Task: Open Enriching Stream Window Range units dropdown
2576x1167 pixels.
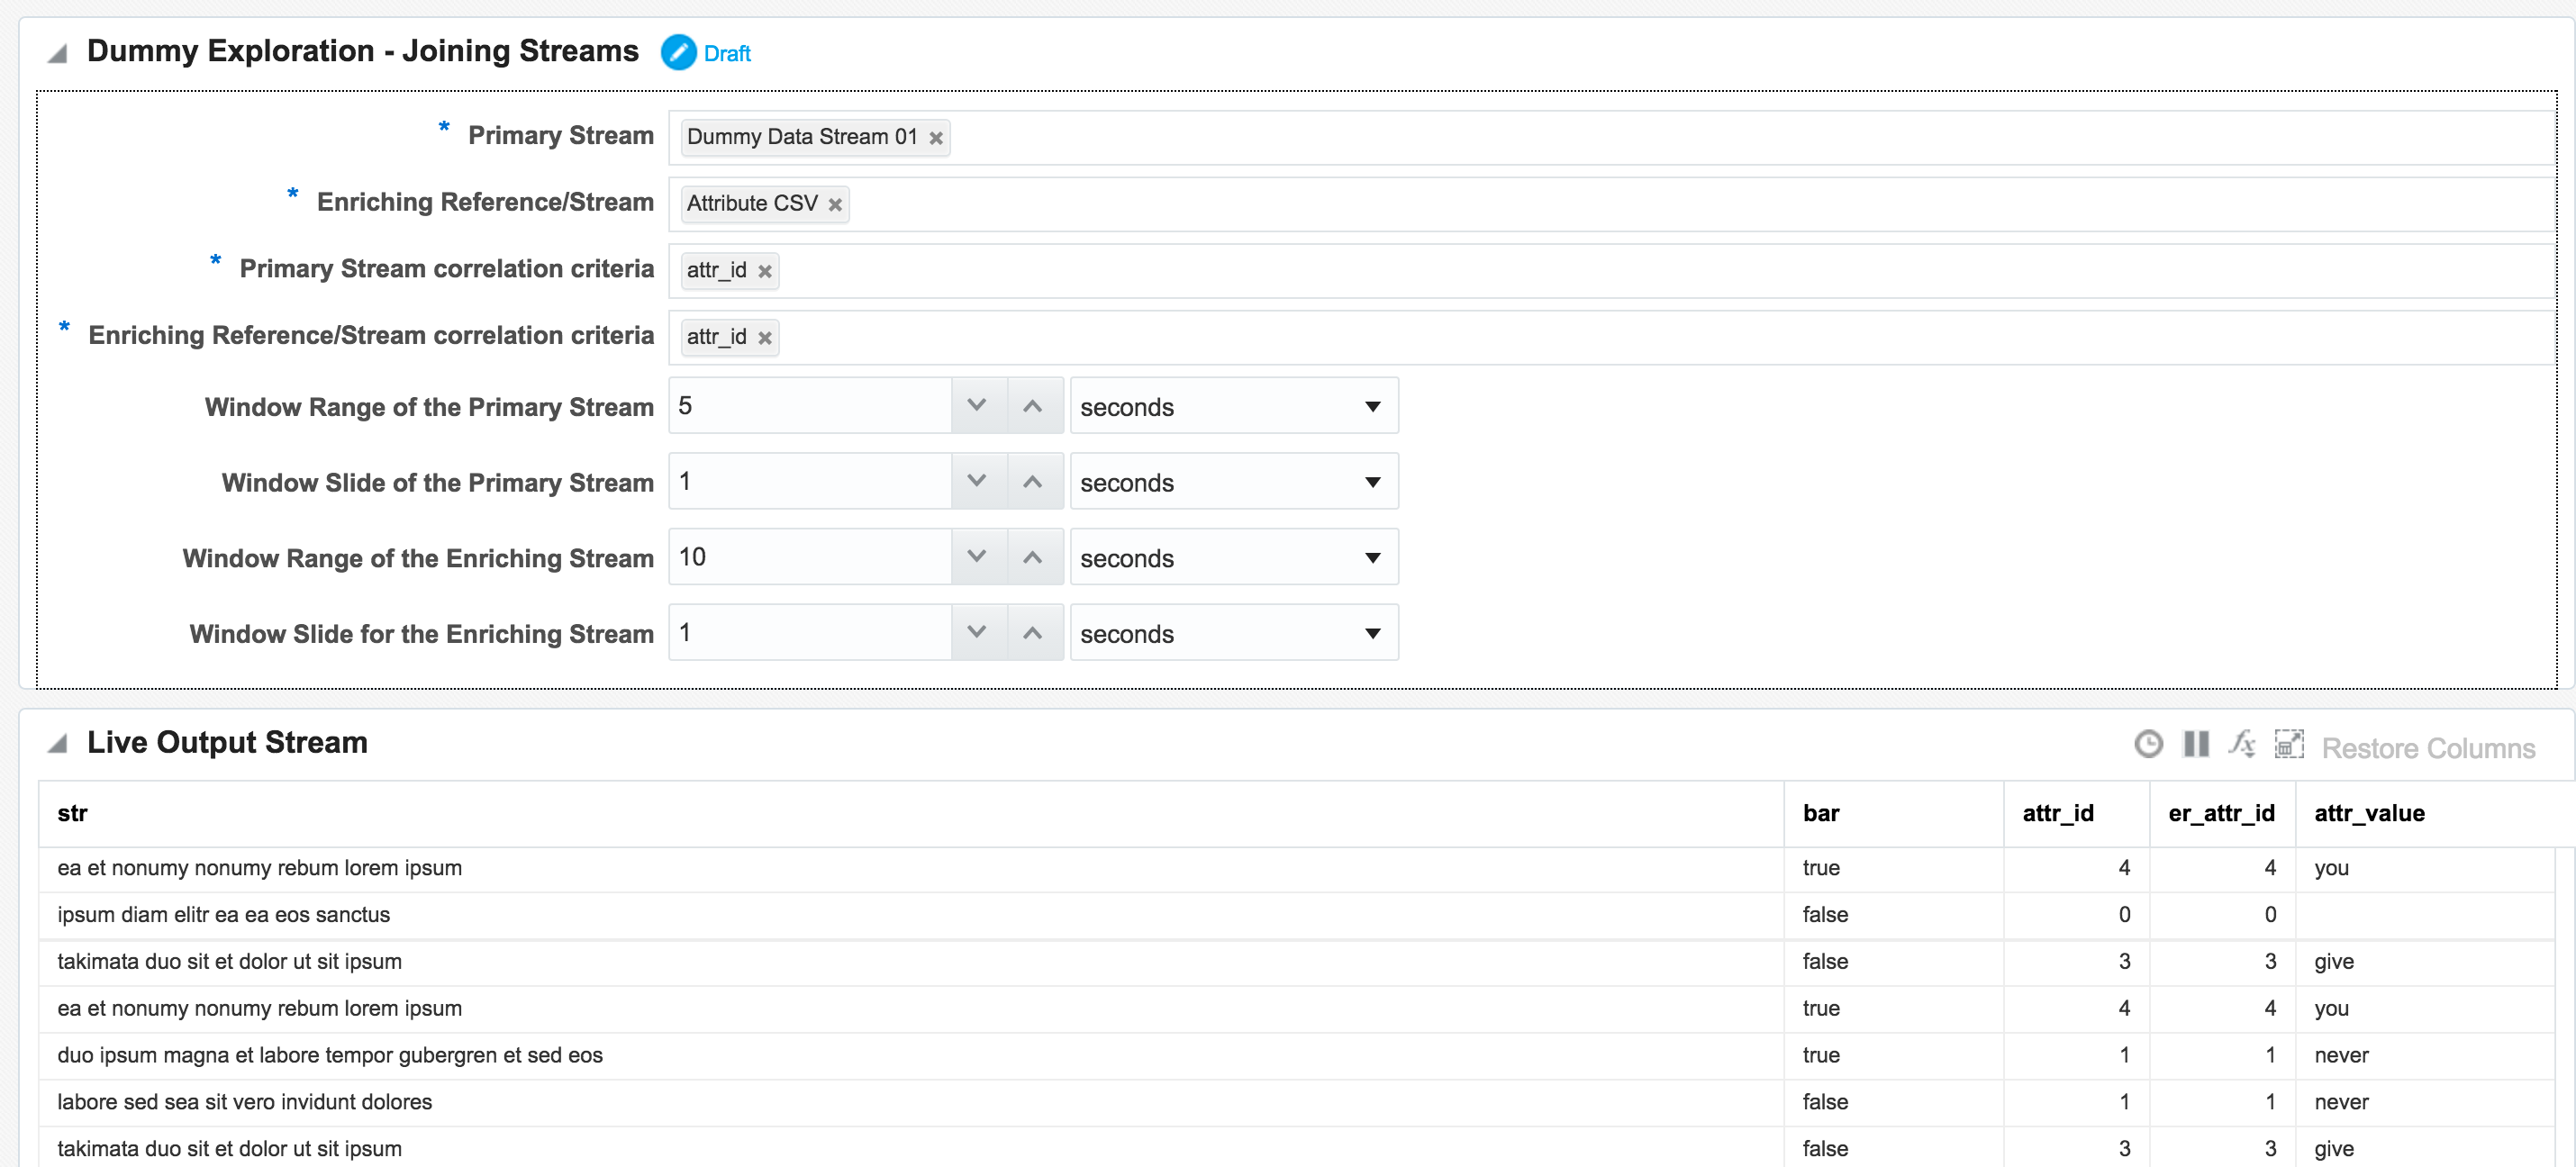Action: [1372, 559]
